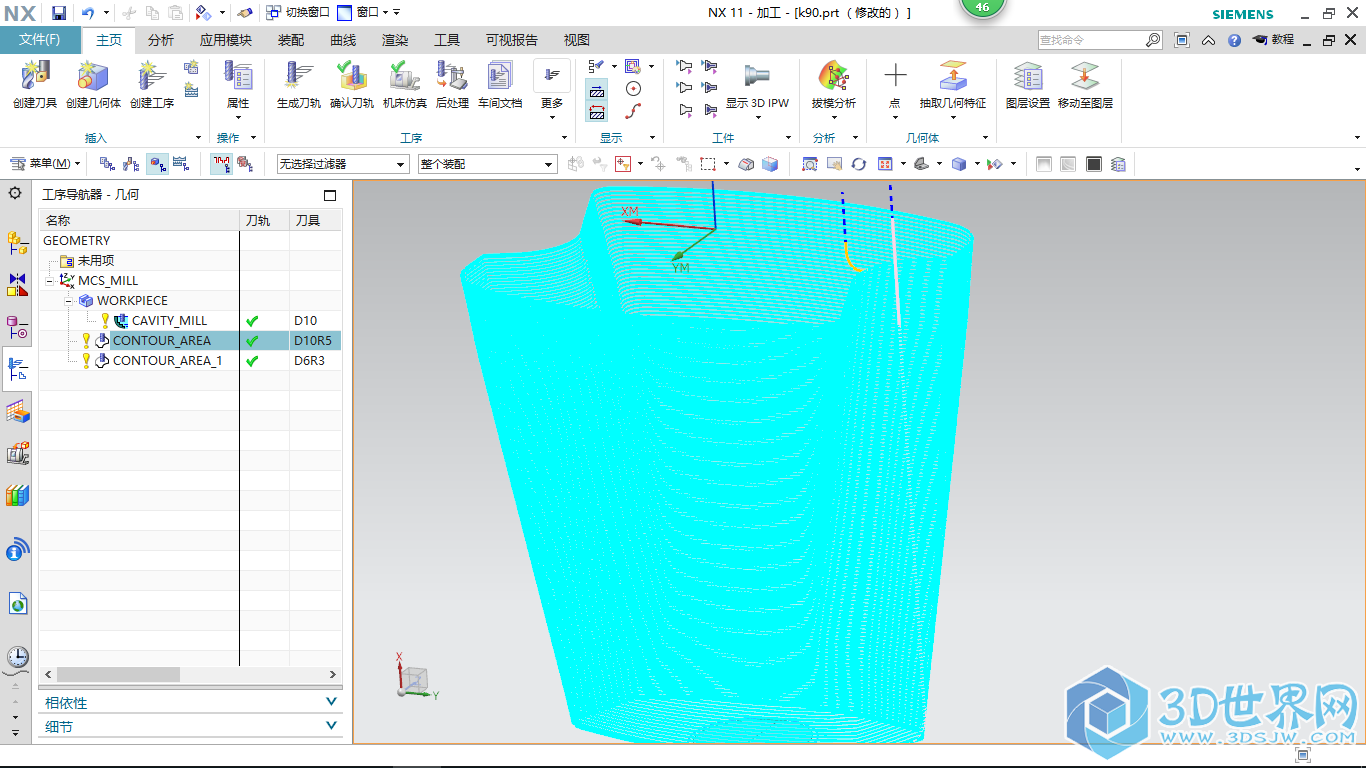Click the Constraint Navigator sidebar icon
The height and width of the screenshot is (768, 1366).
(17, 284)
